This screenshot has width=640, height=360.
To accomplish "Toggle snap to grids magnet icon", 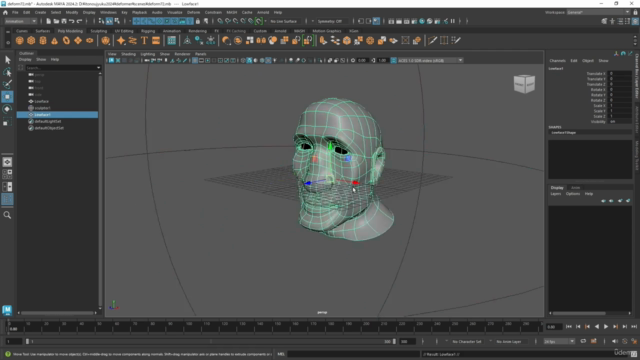I will click(220, 21).
